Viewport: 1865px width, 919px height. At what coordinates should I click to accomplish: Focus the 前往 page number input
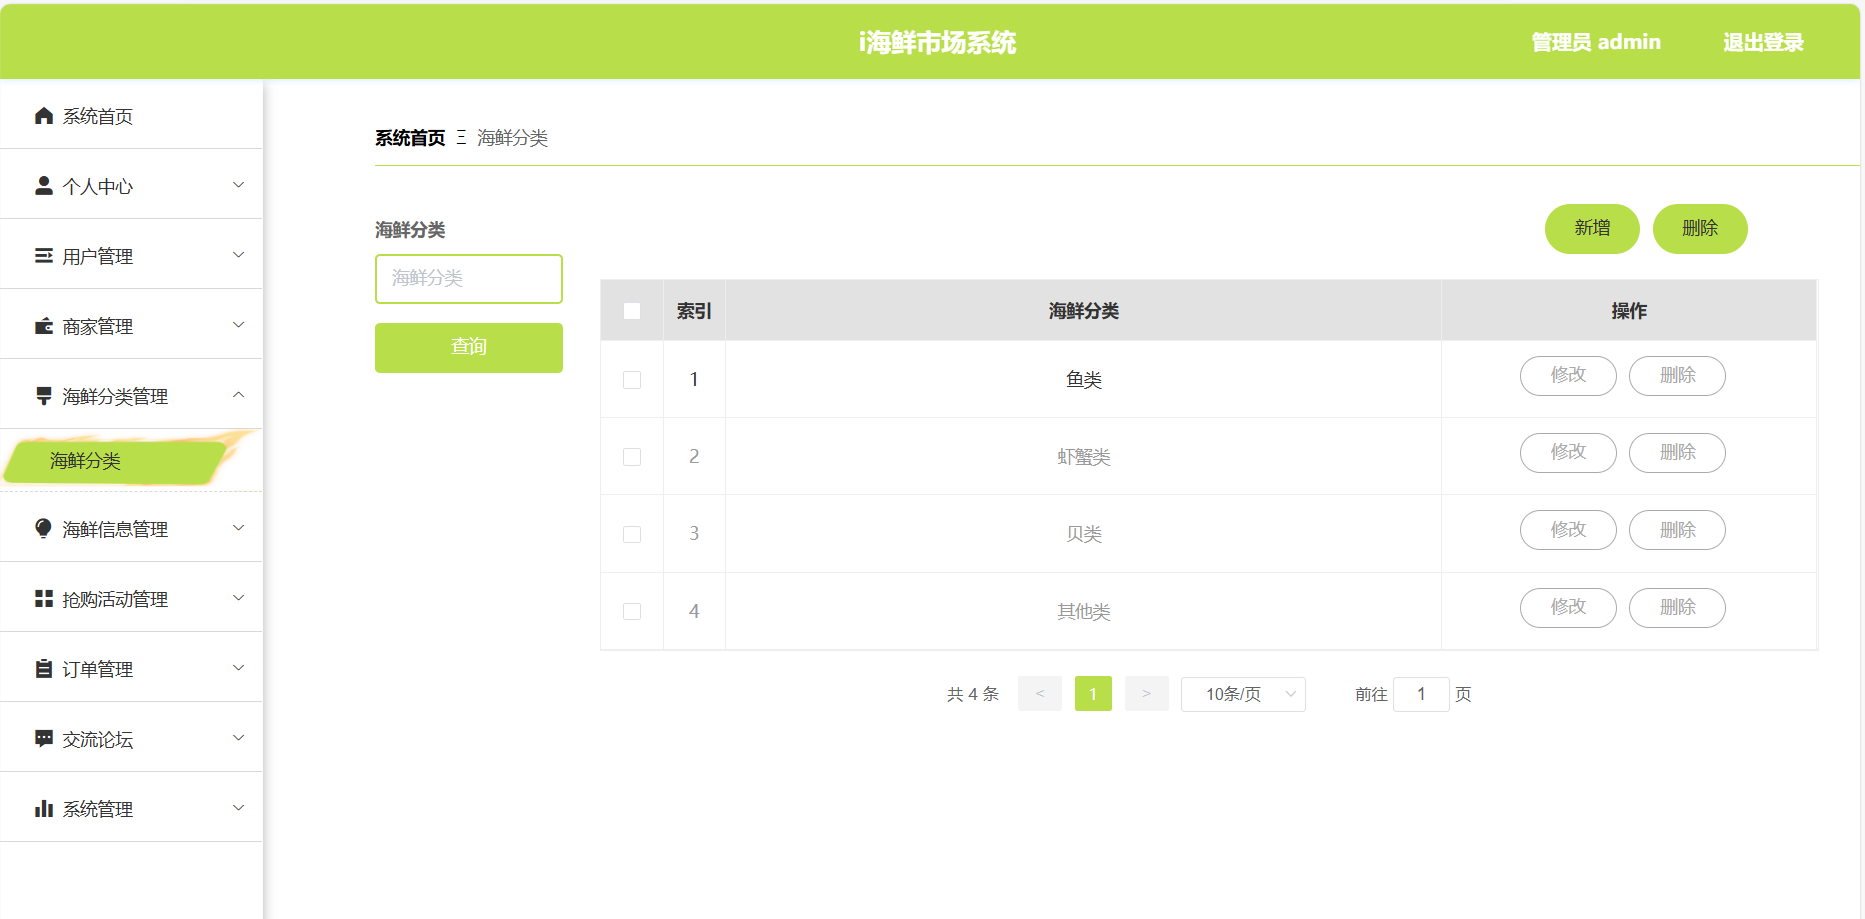point(1421,694)
